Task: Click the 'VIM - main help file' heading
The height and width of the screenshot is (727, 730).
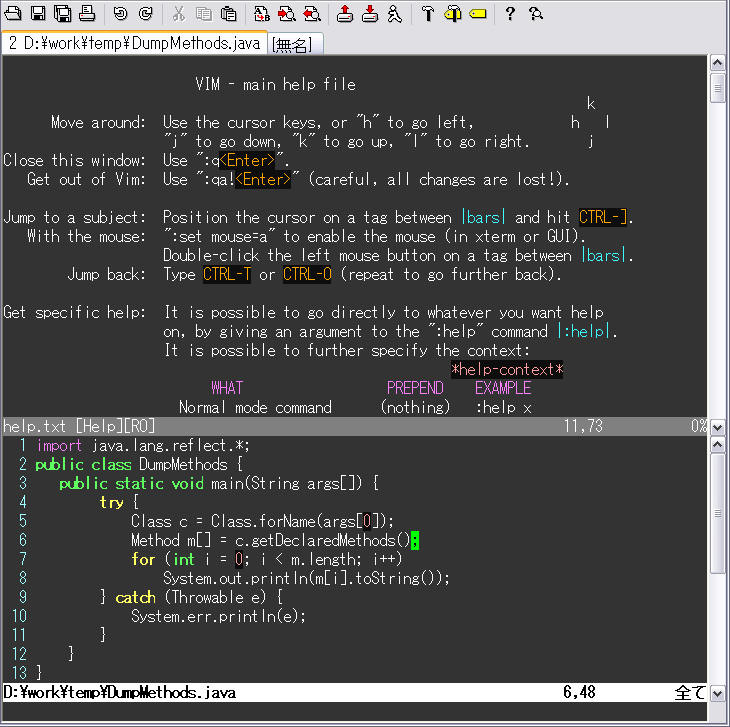Action: [x=276, y=84]
